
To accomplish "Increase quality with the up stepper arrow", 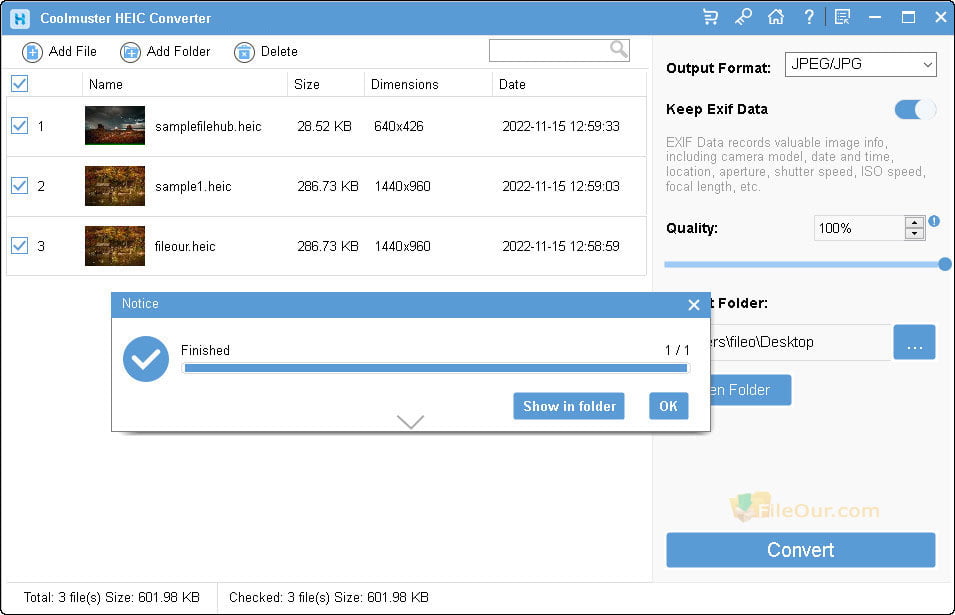I will click(x=914, y=223).
